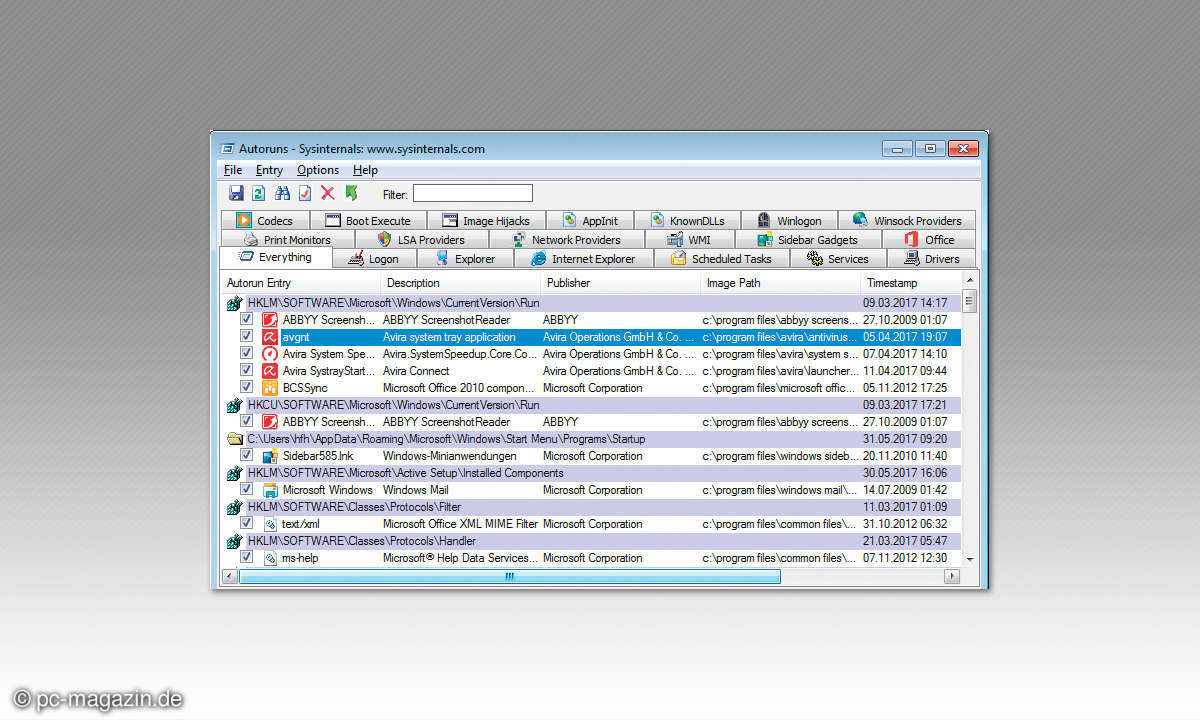Disable the ms-help handler checkbox
The height and width of the screenshot is (720, 1200).
(247, 558)
